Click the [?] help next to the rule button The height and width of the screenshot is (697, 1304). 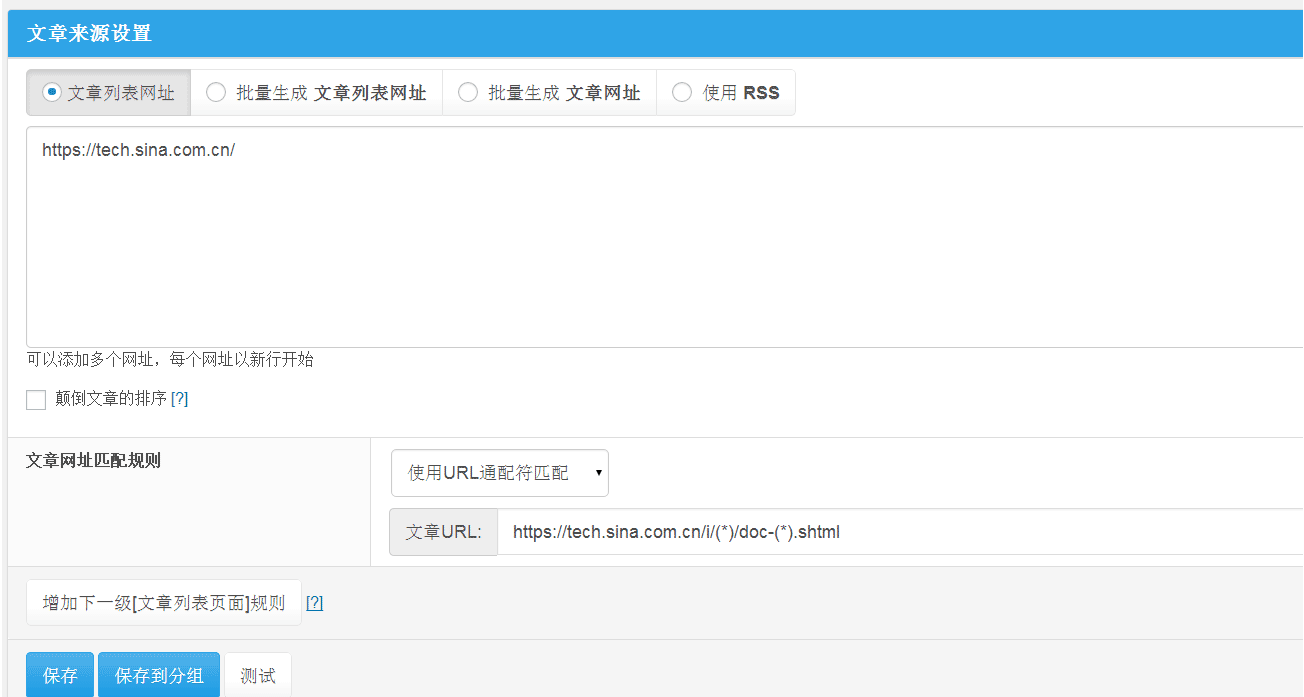314,602
